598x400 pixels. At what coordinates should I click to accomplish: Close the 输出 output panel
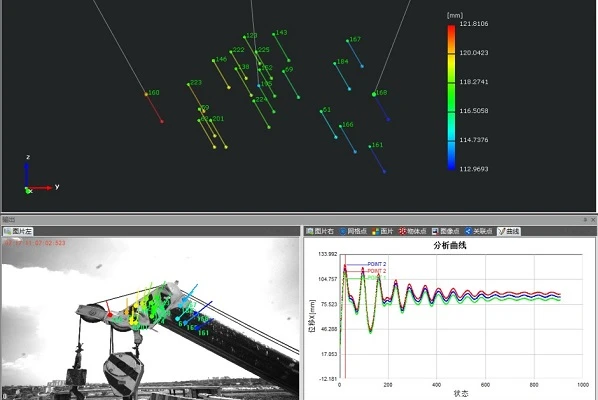pyautogui.click(x=593, y=220)
